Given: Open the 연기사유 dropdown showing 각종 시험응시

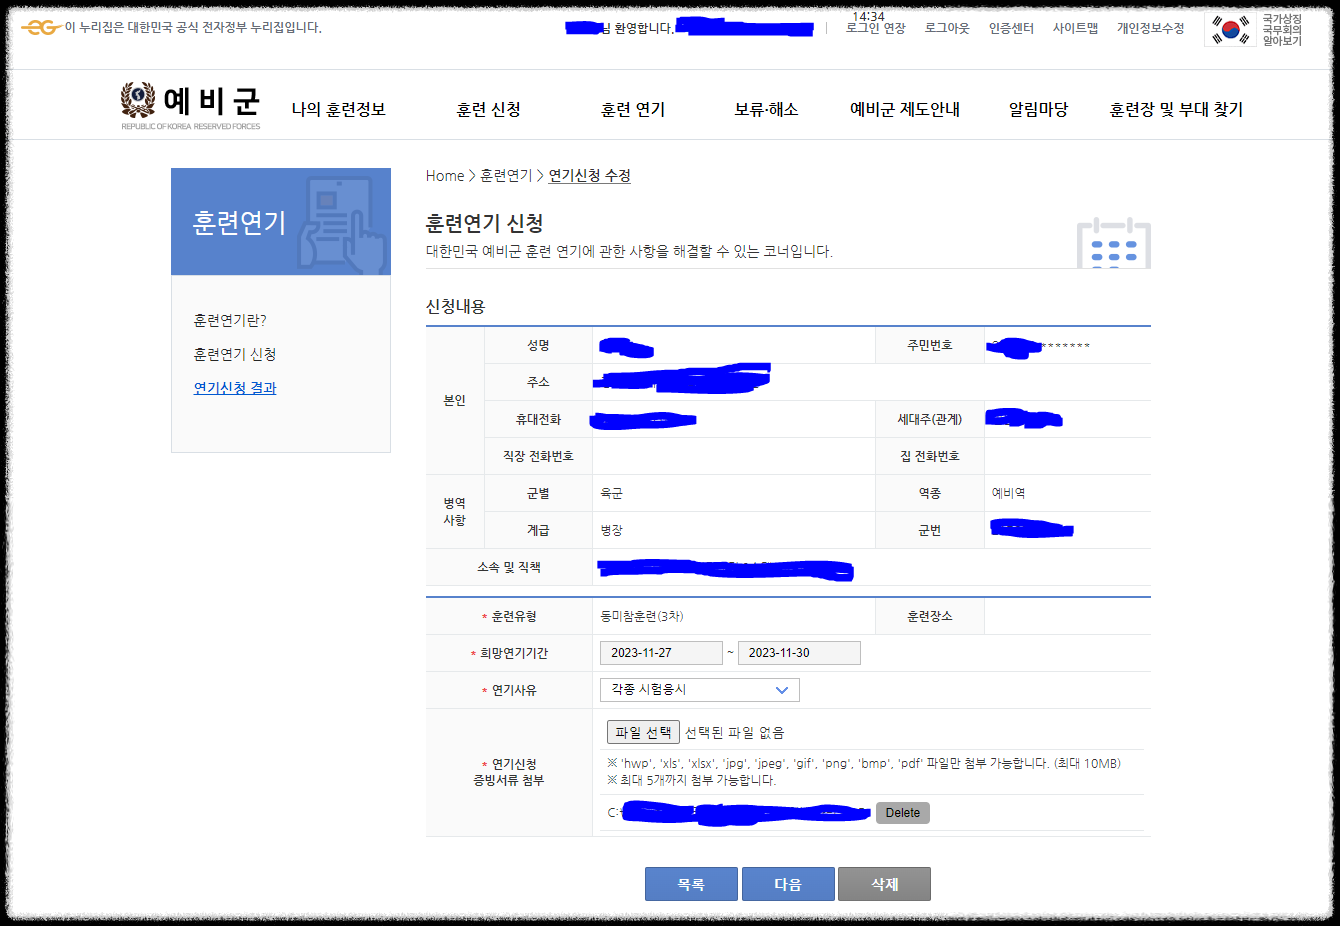Looking at the screenshot, I should pos(698,689).
